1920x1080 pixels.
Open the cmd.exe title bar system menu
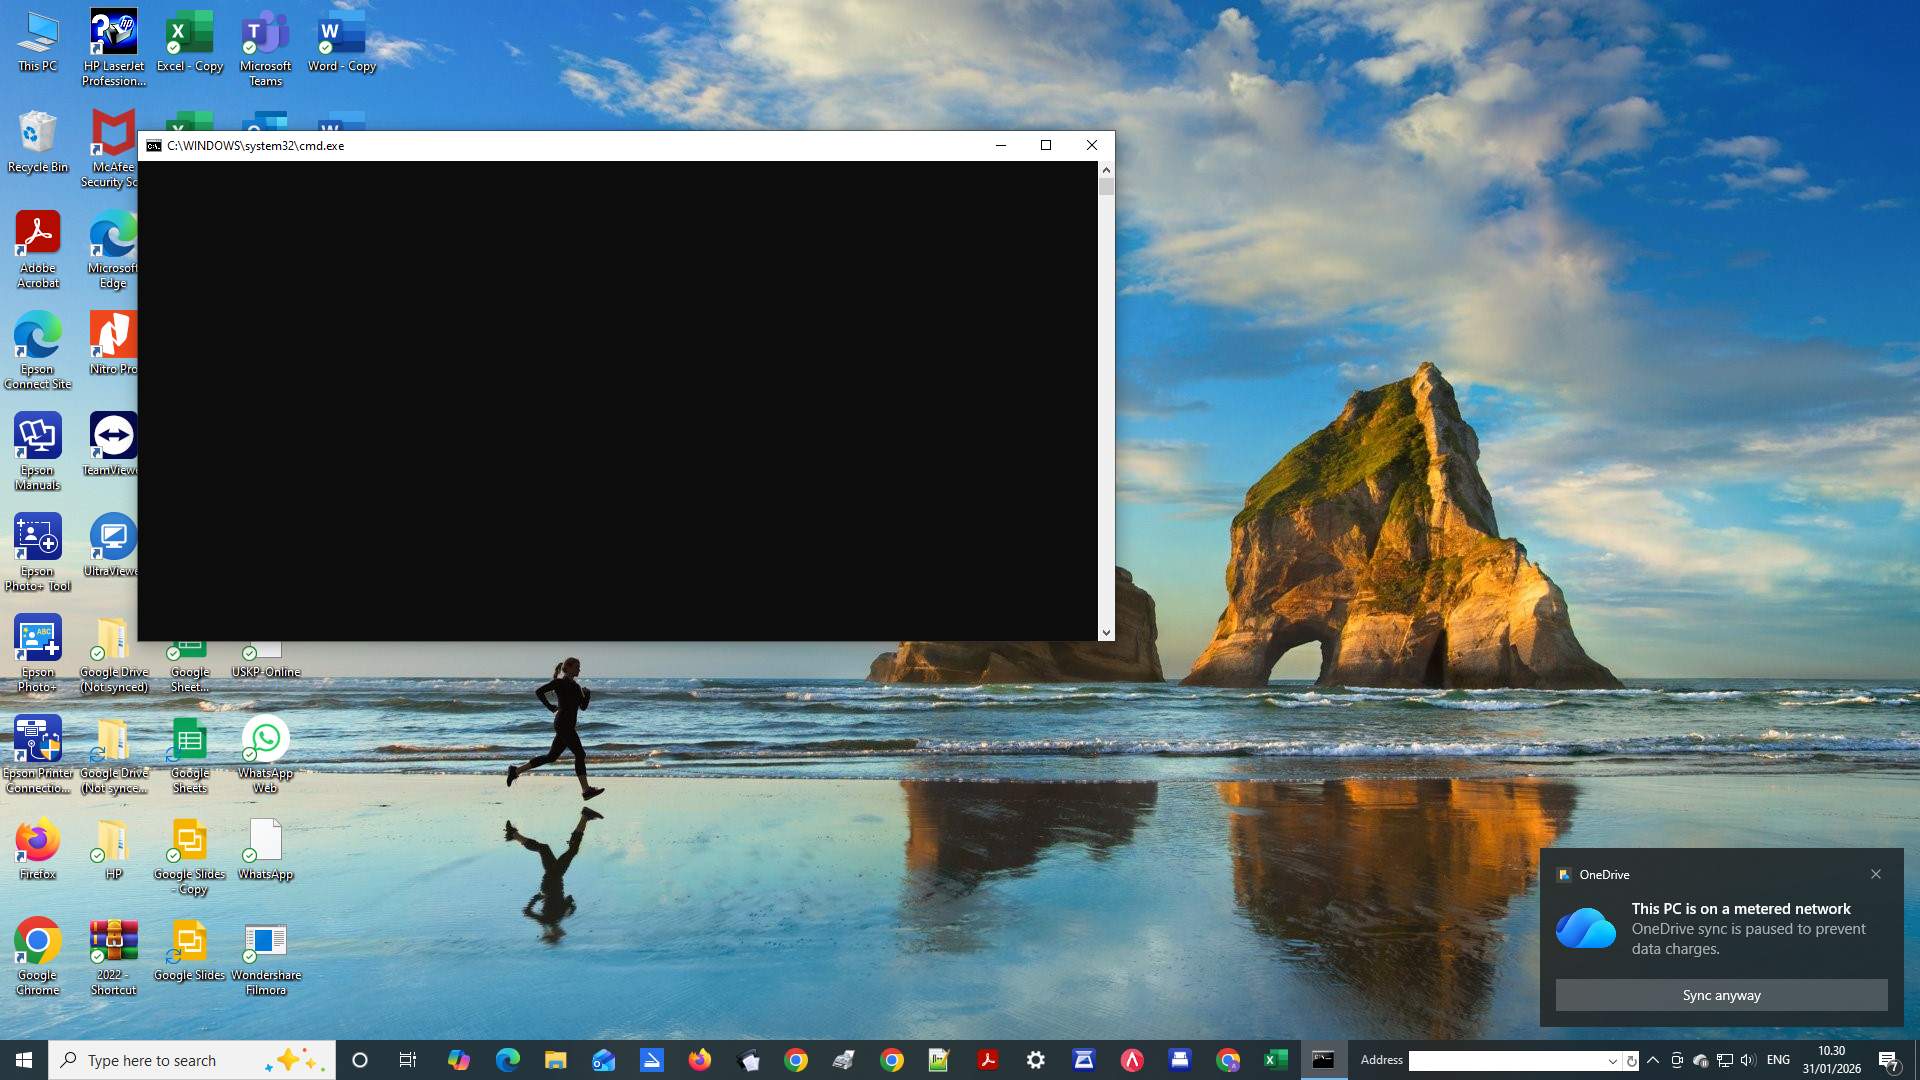click(153, 145)
